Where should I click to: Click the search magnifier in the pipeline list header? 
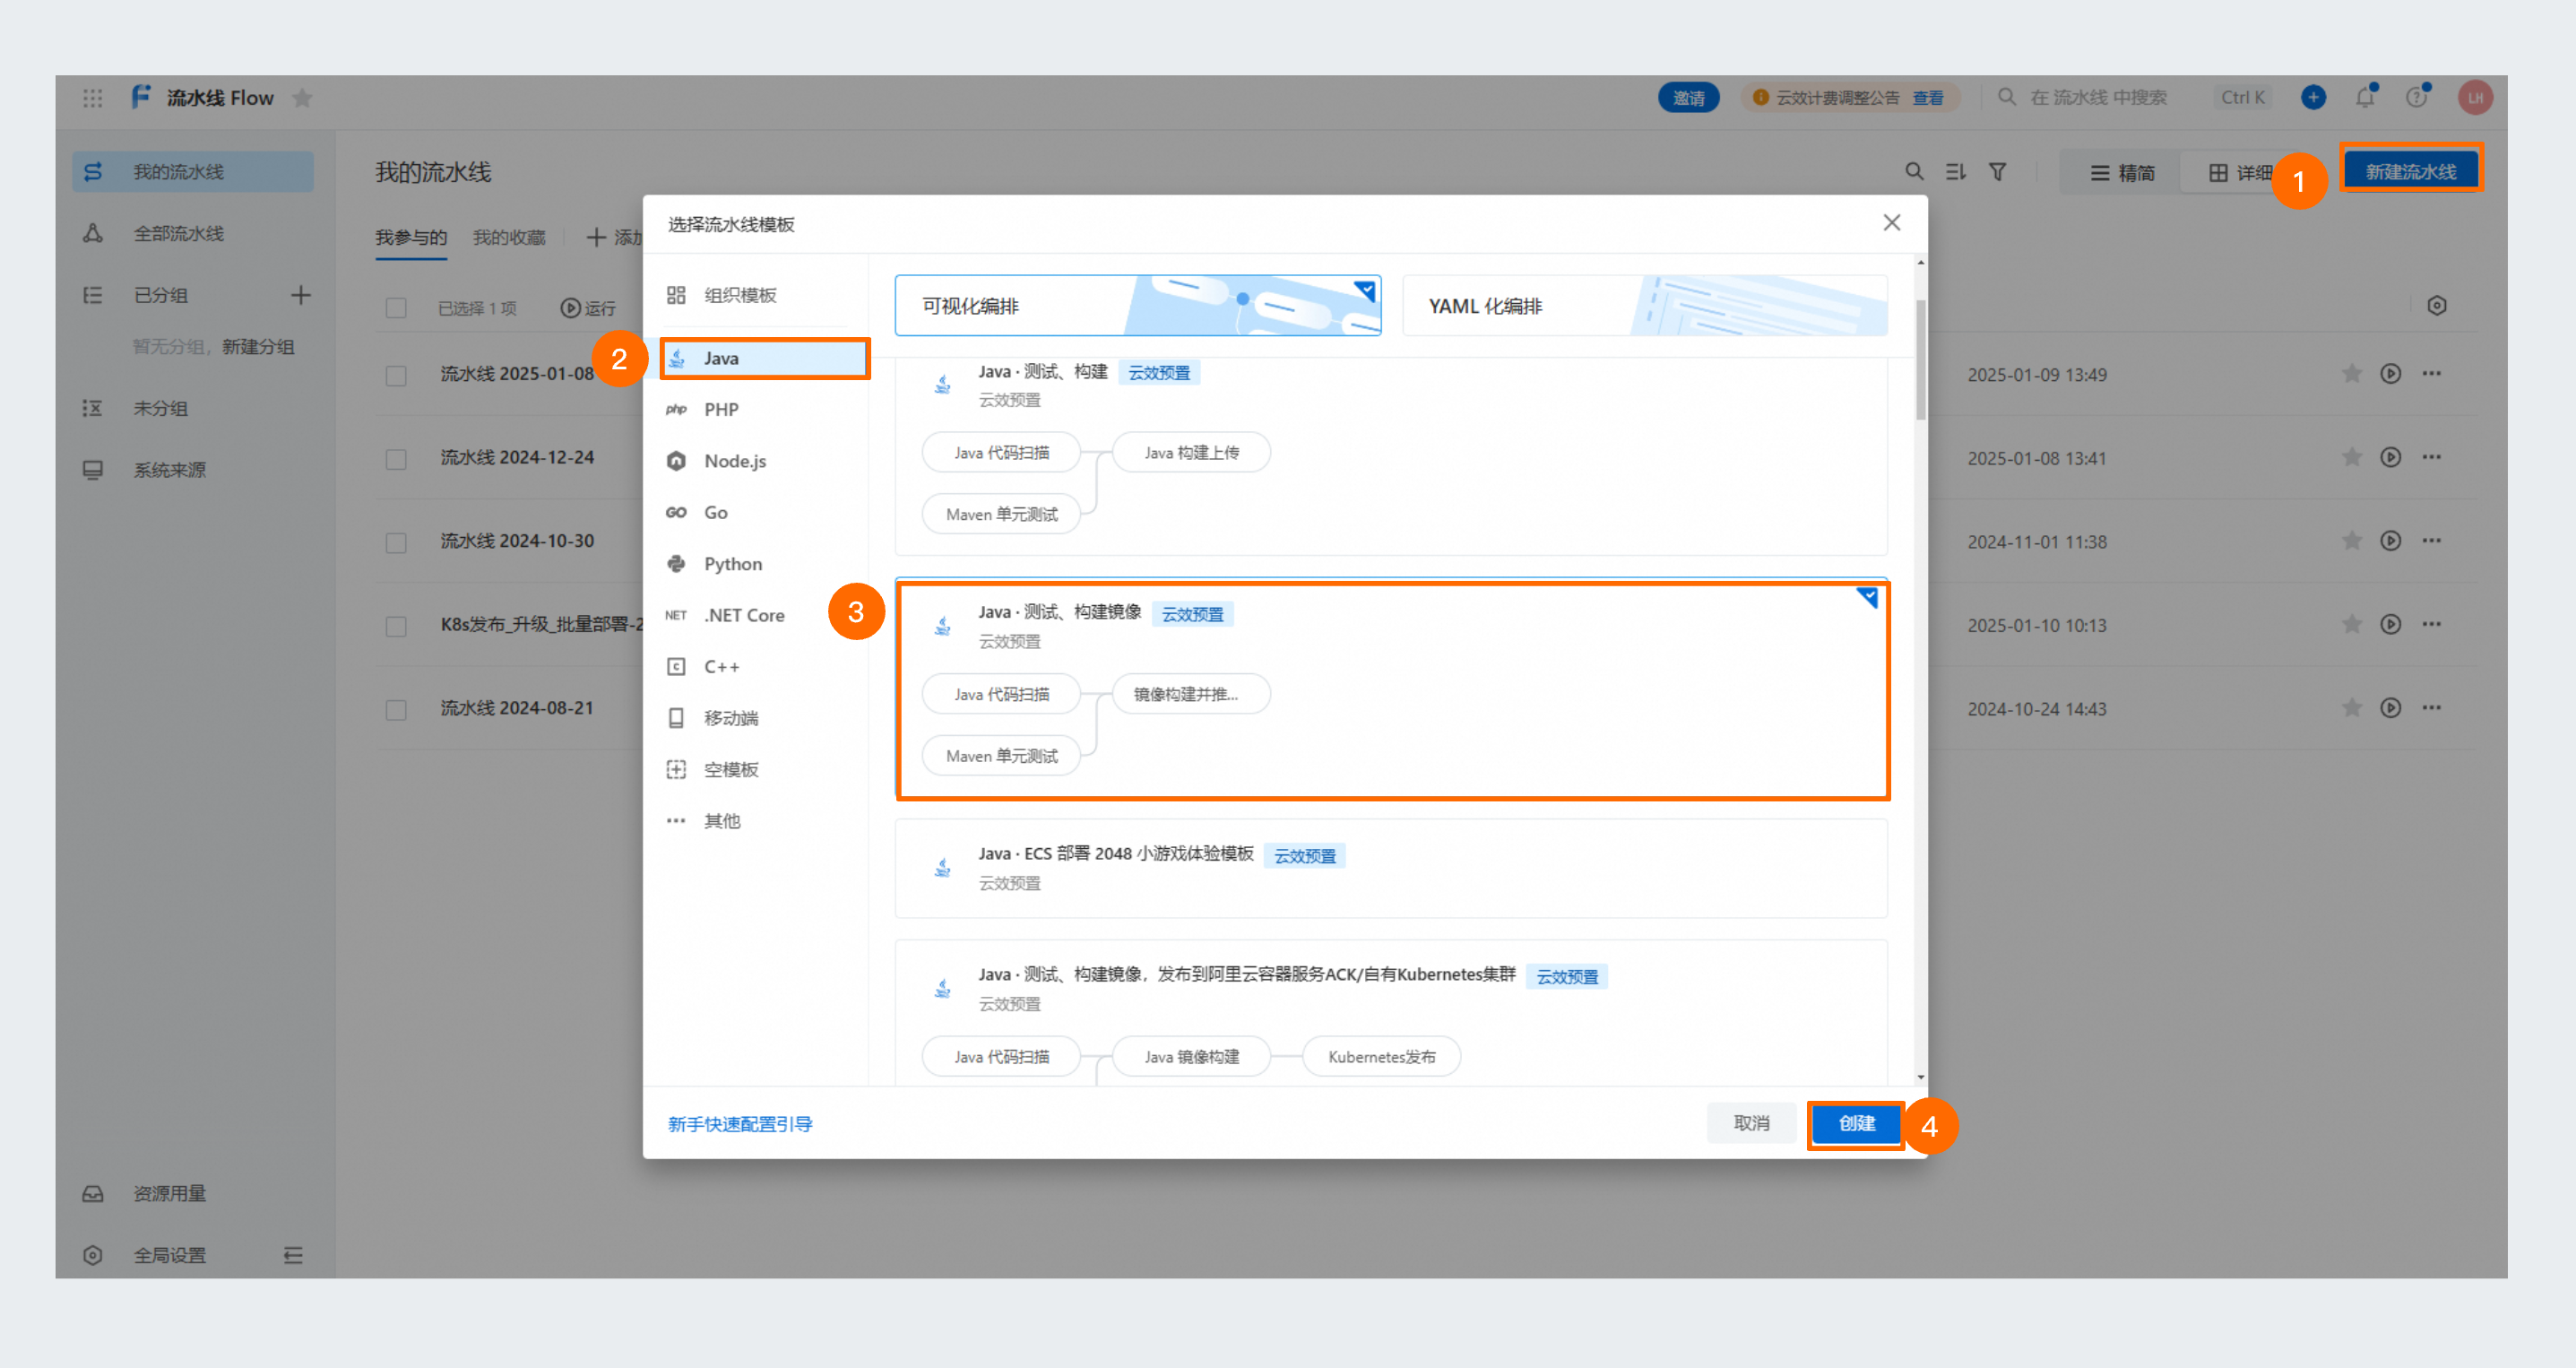[x=1914, y=172]
